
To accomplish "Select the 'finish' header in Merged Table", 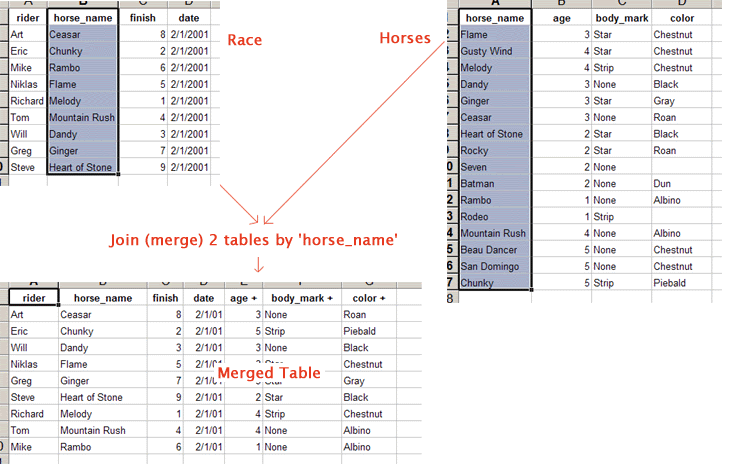I will 165,298.
